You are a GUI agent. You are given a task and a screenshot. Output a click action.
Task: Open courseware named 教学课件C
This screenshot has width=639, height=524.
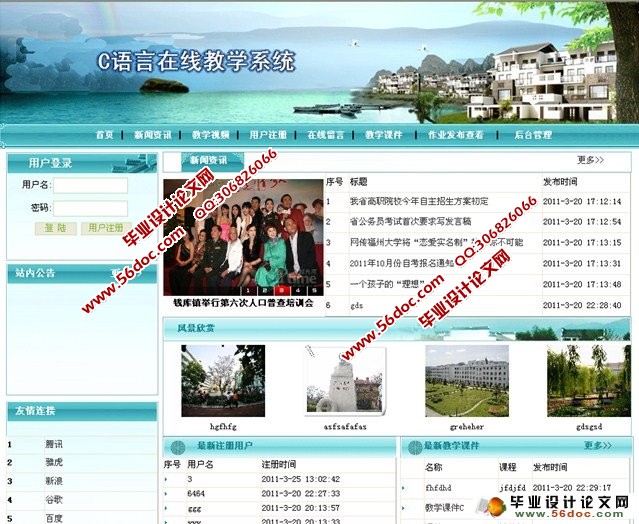point(445,508)
